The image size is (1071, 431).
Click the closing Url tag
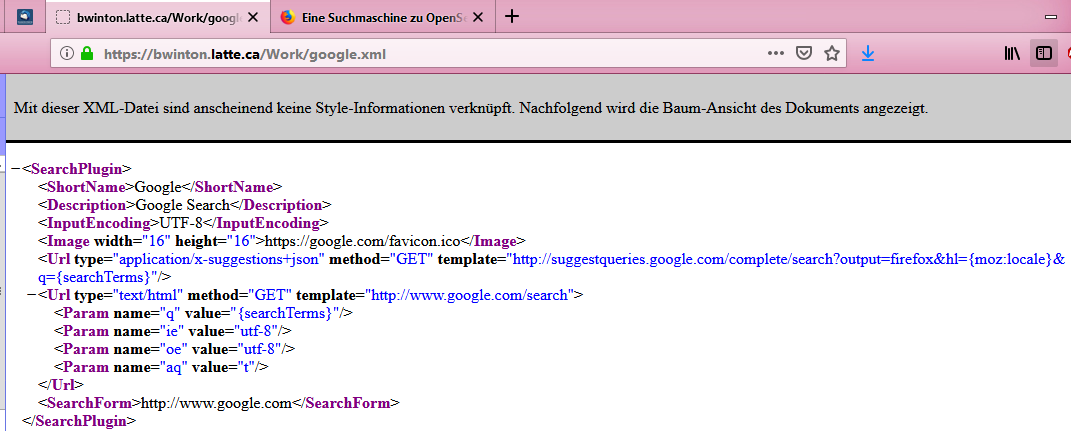coord(61,385)
